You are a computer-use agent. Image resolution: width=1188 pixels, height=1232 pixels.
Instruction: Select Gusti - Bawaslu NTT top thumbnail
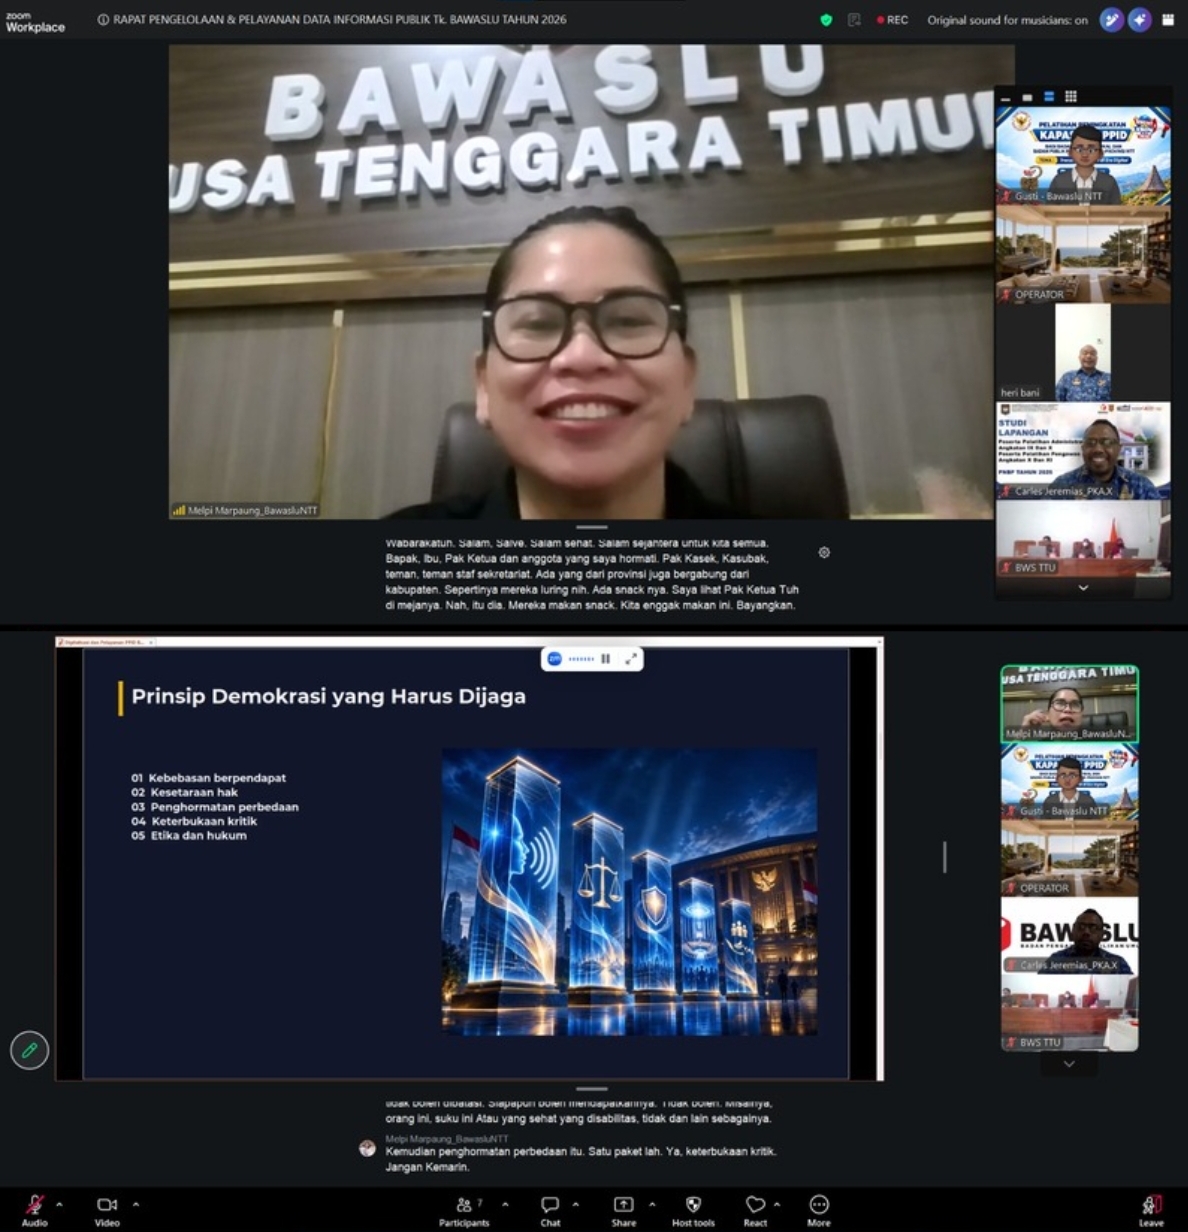tap(1083, 156)
